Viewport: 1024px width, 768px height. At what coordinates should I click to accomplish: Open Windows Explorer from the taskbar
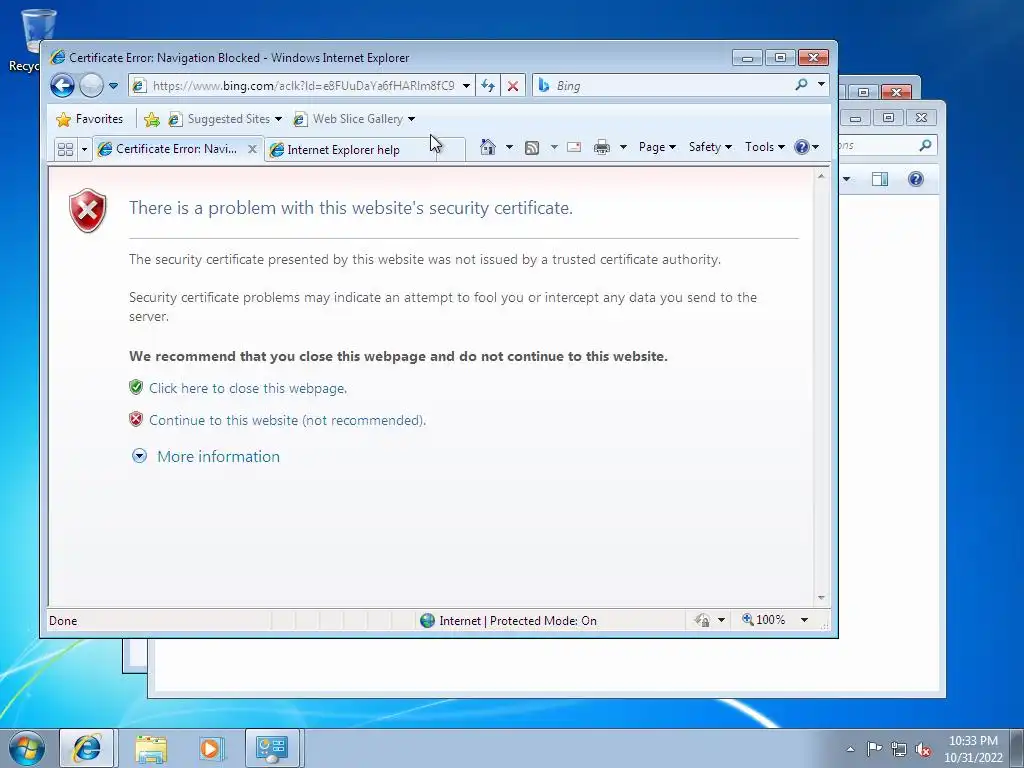(x=151, y=748)
